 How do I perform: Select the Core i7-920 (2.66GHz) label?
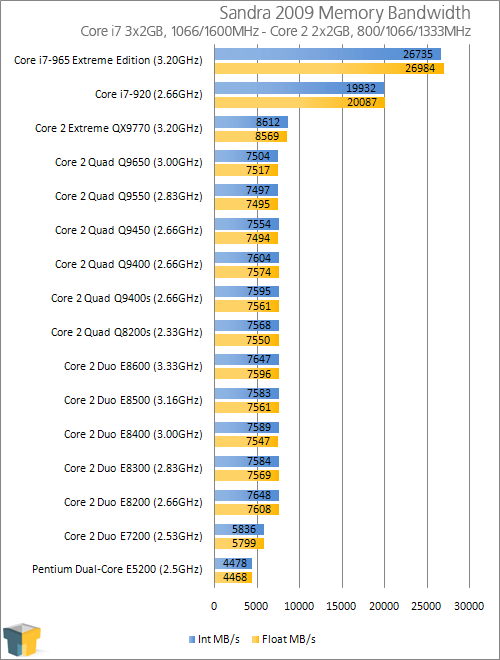point(149,94)
